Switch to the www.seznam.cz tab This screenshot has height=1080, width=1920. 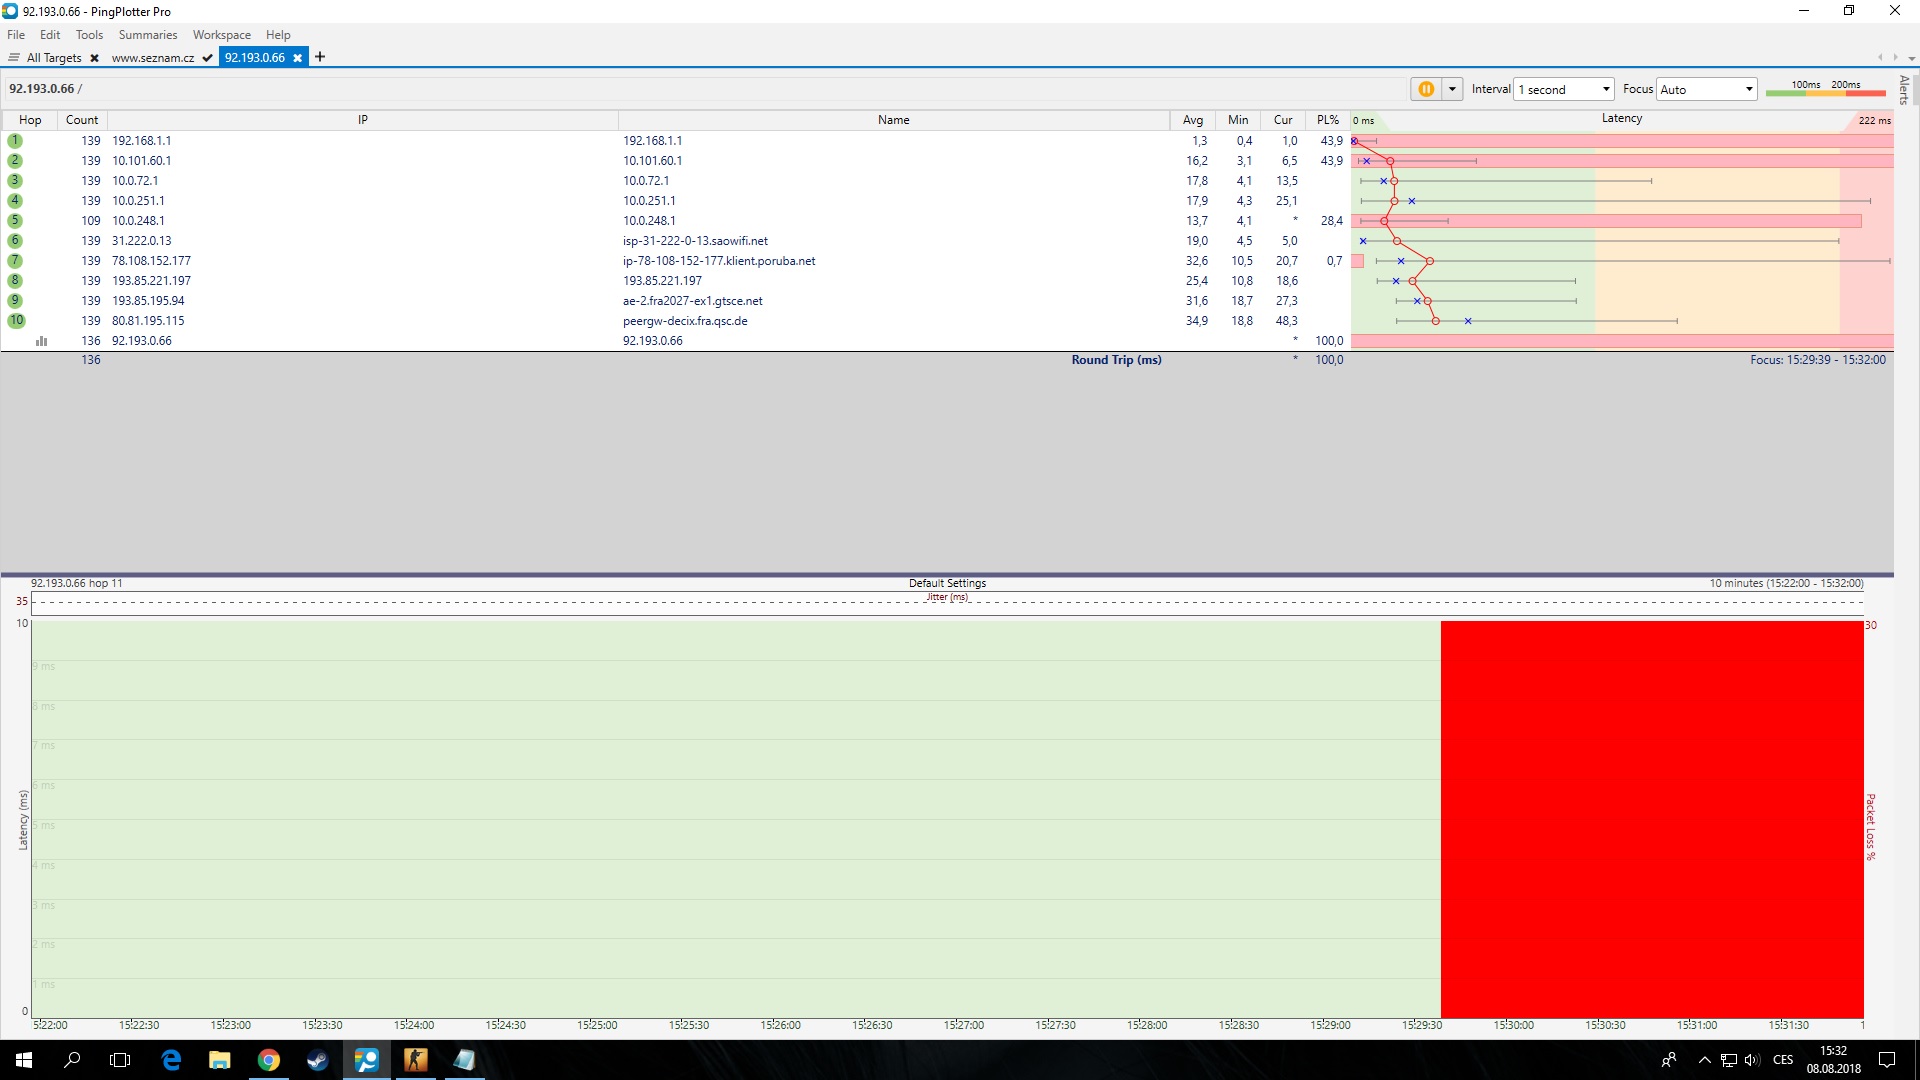[152, 58]
